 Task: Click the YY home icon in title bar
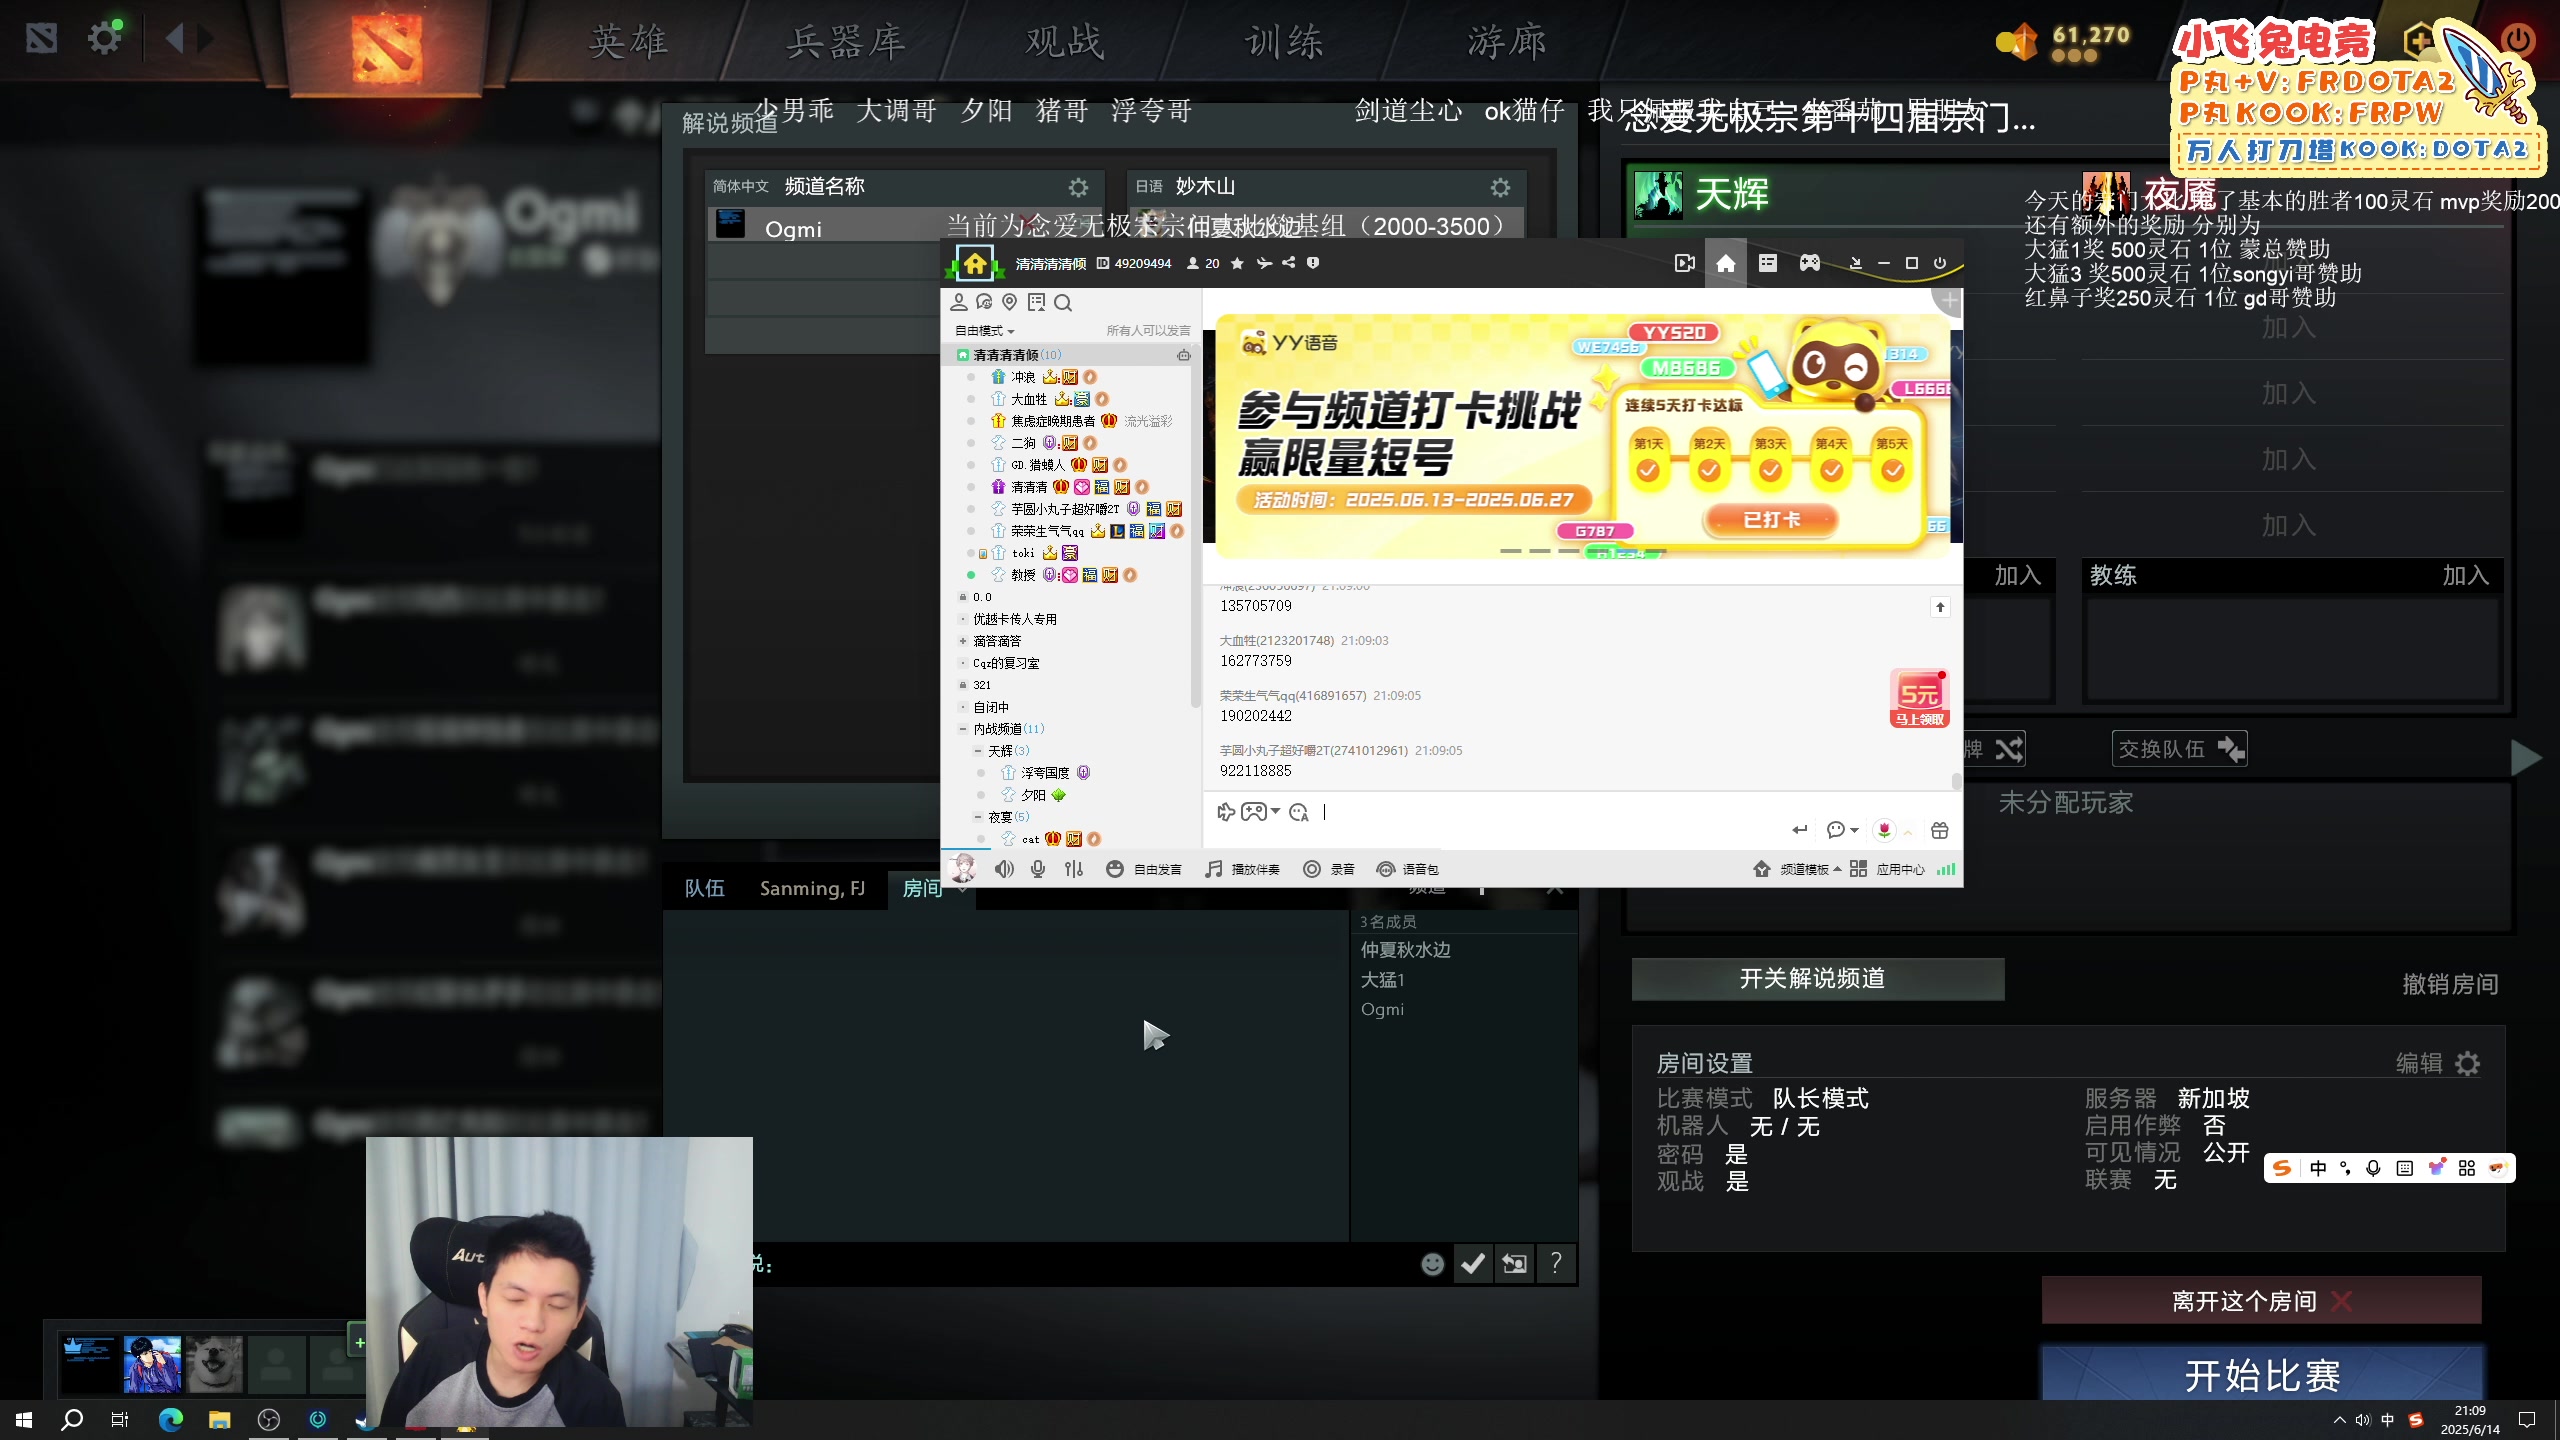pos(1726,263)
